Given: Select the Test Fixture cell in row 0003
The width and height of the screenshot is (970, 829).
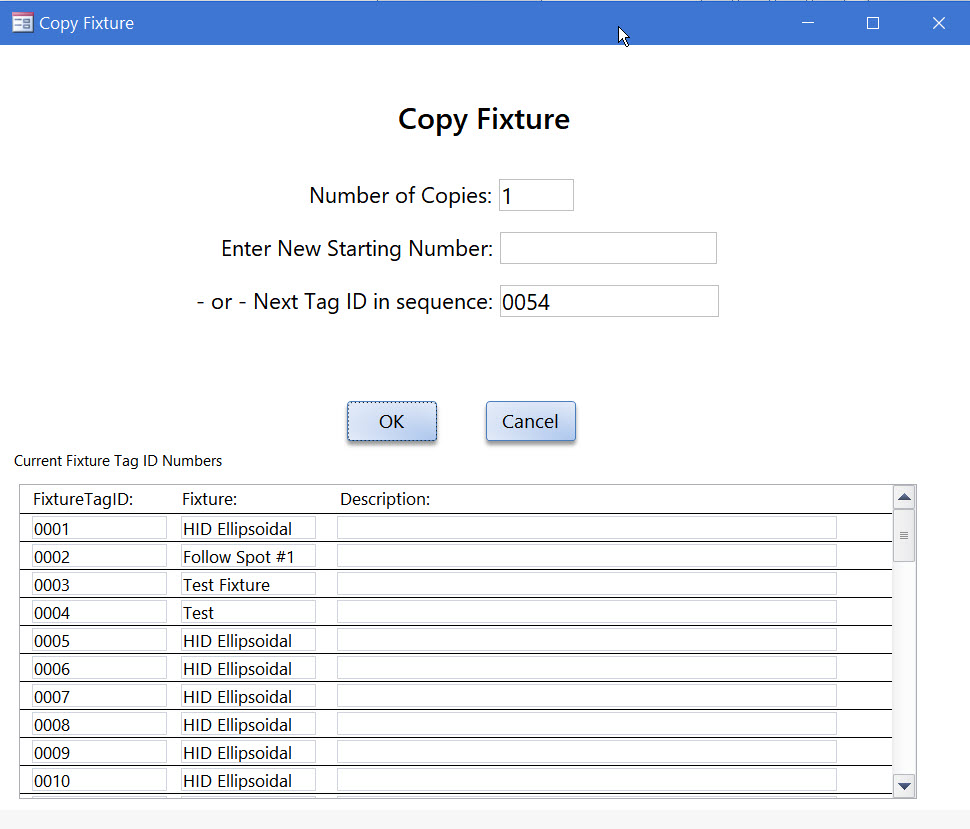Looking at the screenshot, I should click(248, 584).
